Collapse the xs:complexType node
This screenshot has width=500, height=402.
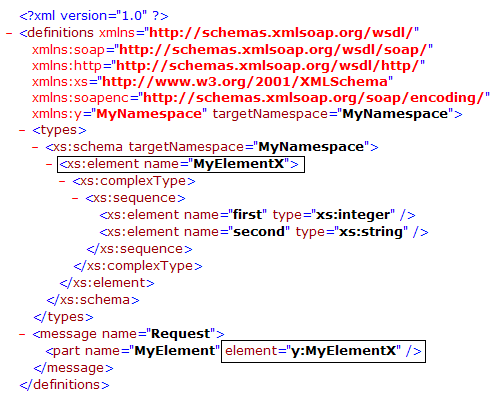point(62,181)
